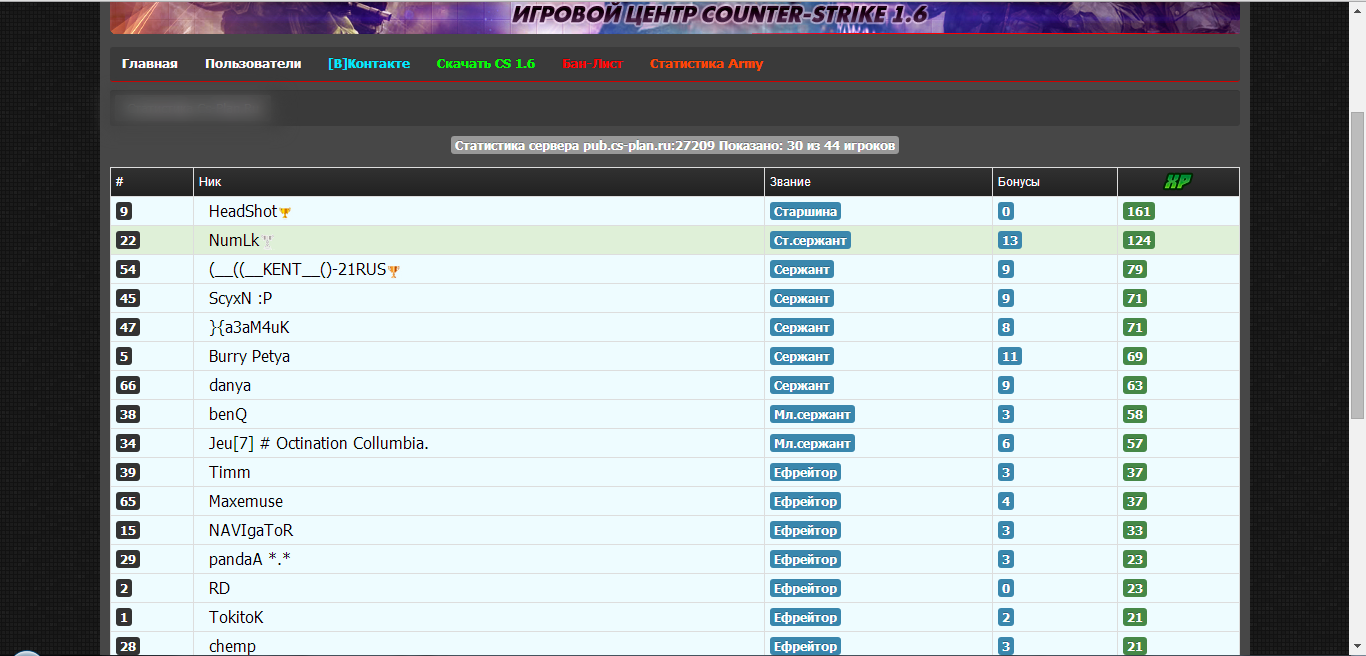Viewport: 1366px width, 656px height.
Task: Select player name pandaA *.*
Action: tap(250, 560)
